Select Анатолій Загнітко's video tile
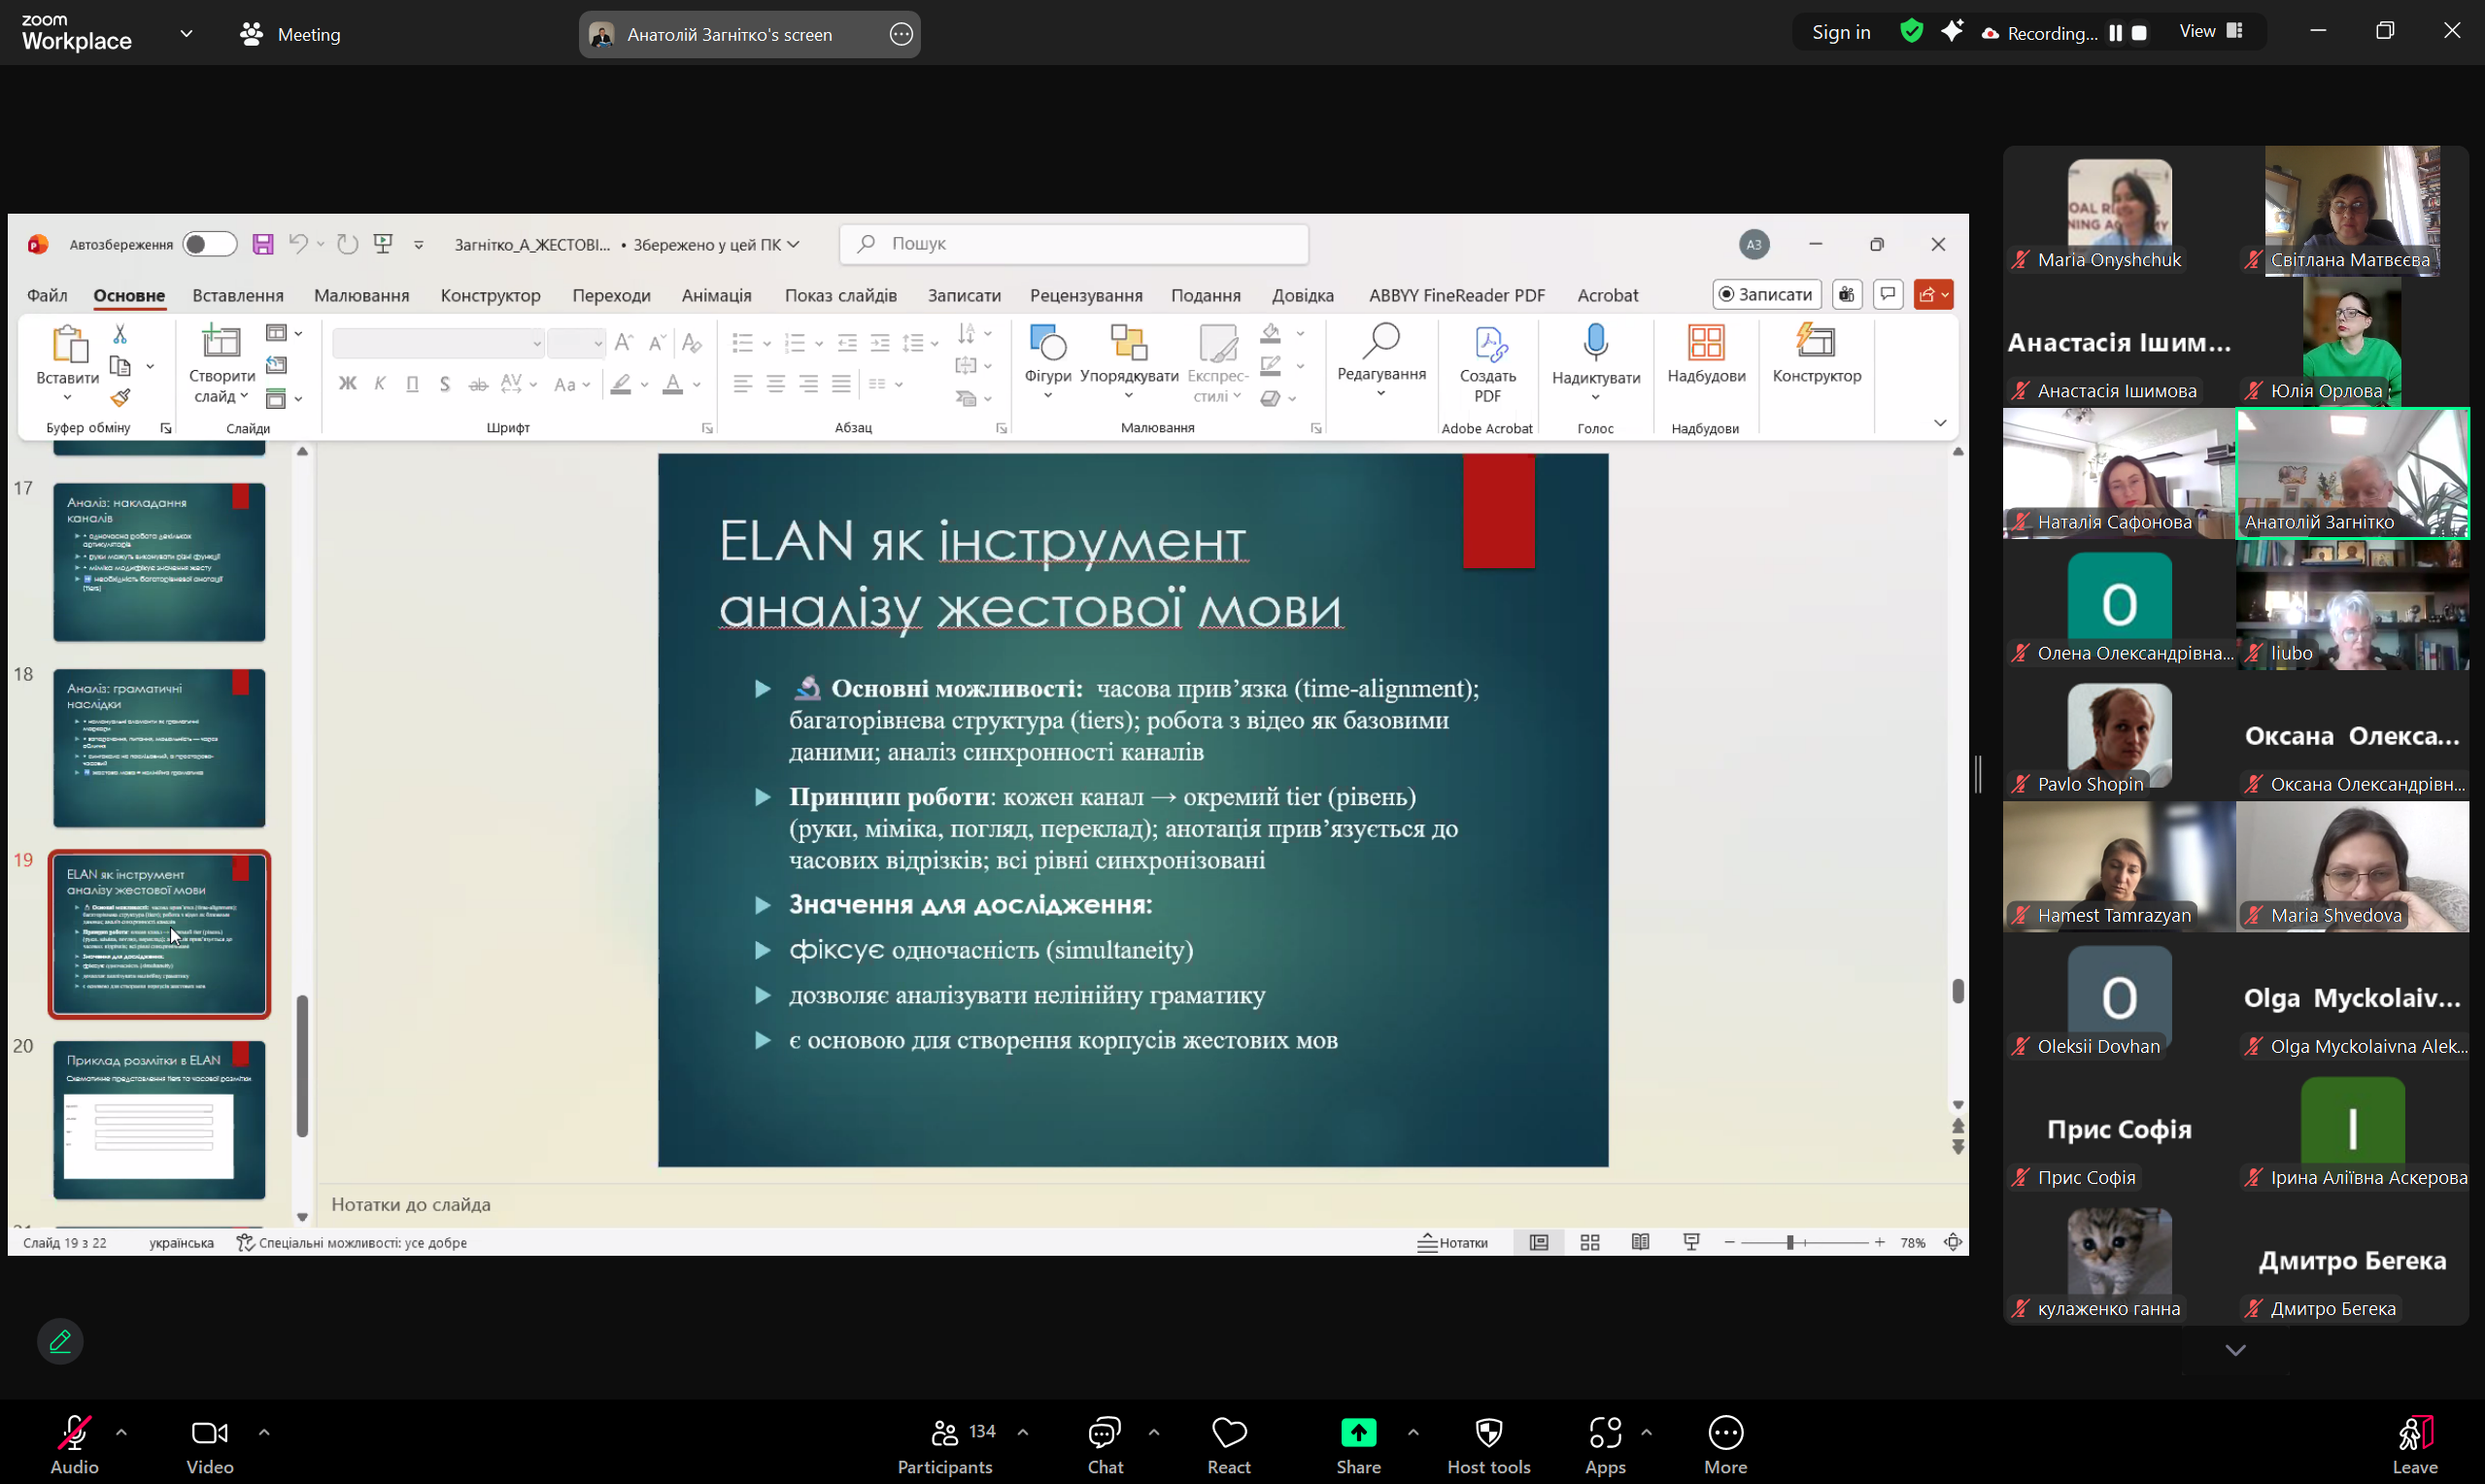Image resolution: width=2485 pixels, height=1484 pixels. pyautogui.click(x=2352, y=473)
